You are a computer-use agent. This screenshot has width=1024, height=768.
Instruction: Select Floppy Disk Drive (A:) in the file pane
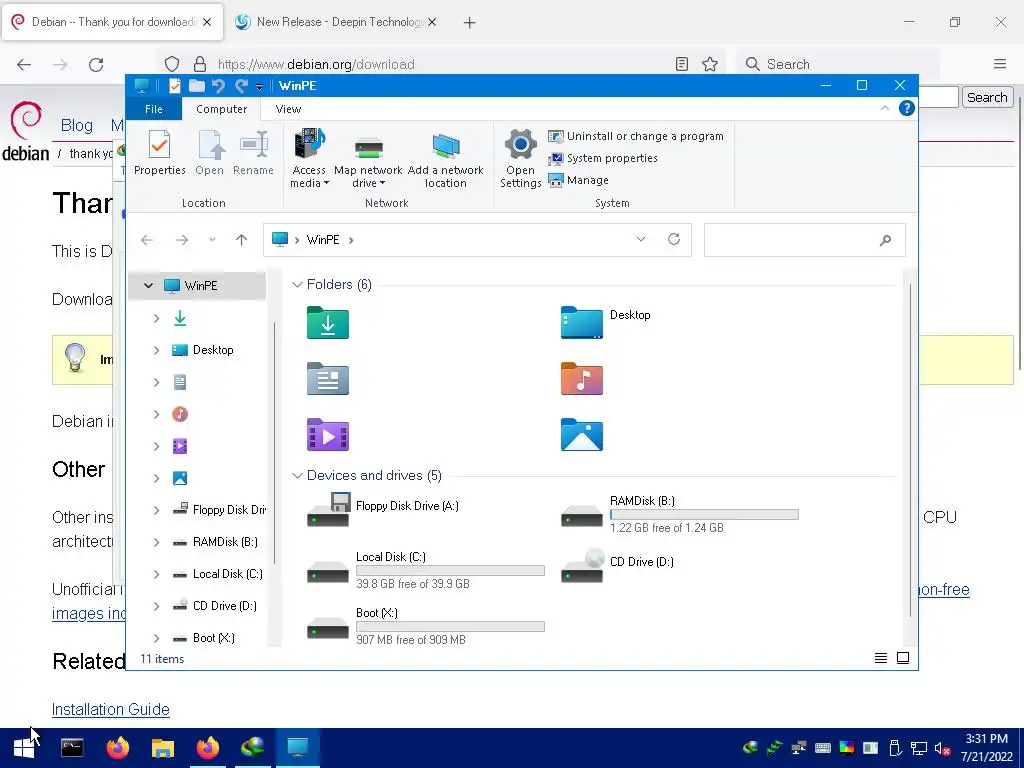[383, 509]
